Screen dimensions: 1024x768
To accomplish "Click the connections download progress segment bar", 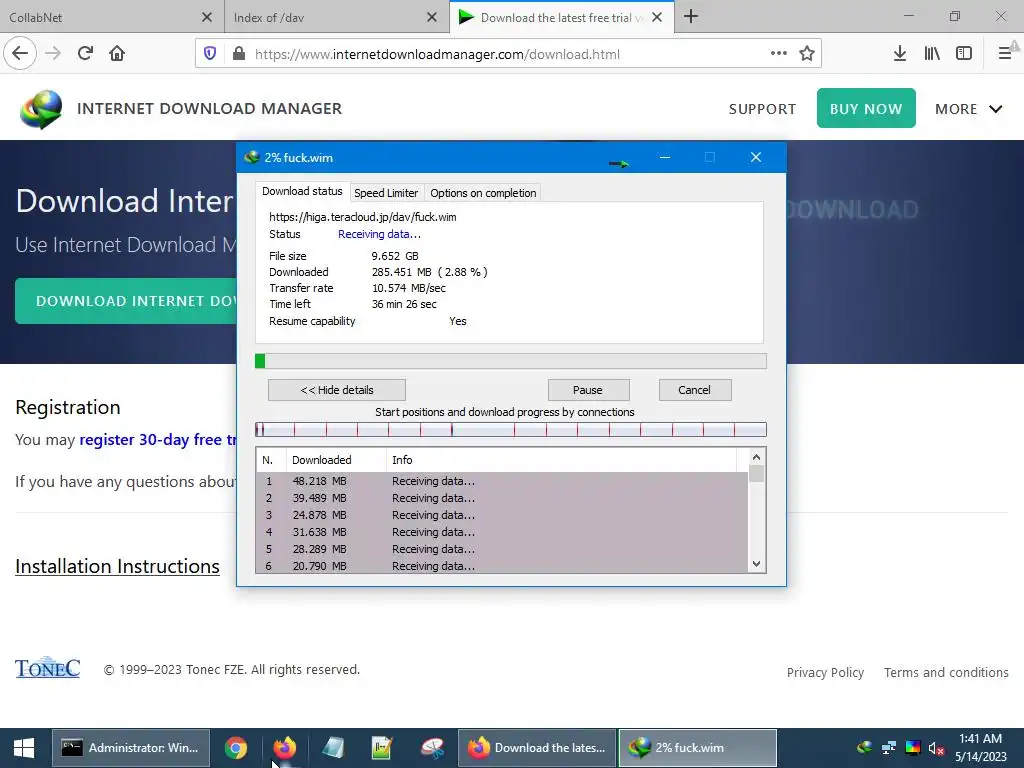I will point(511,429).
